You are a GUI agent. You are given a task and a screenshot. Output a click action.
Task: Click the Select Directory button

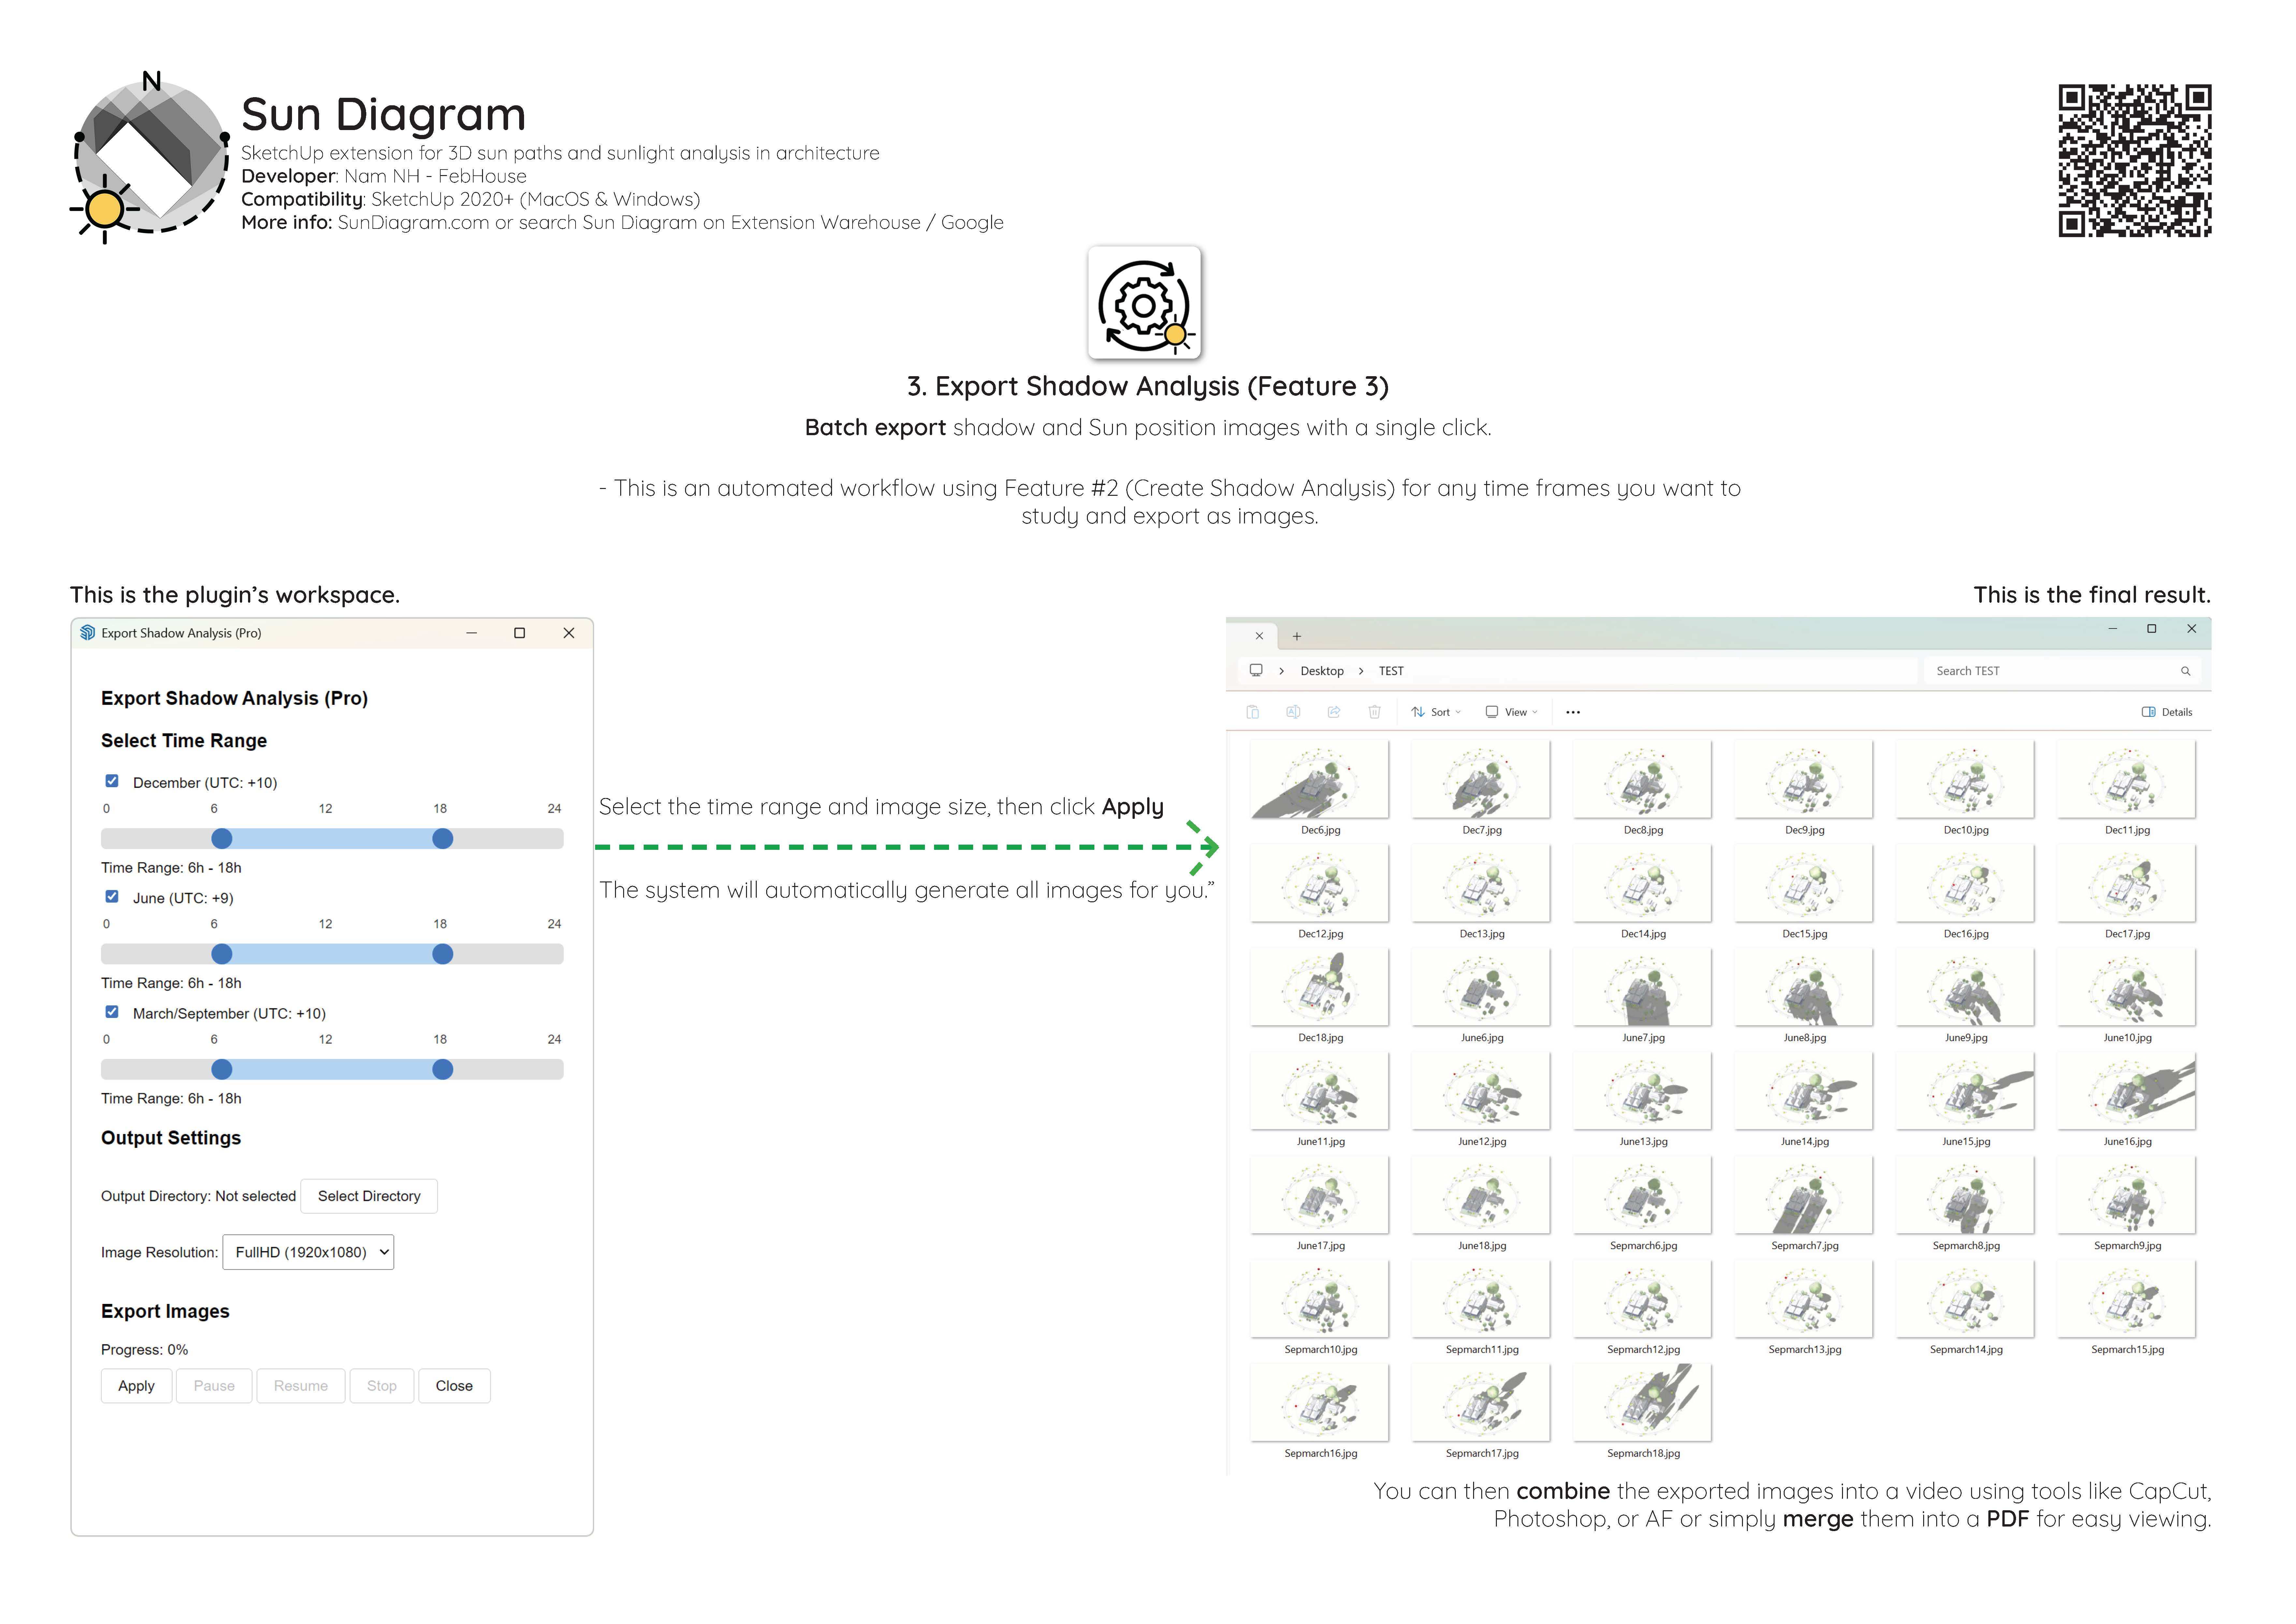[x=369, y=1196]
